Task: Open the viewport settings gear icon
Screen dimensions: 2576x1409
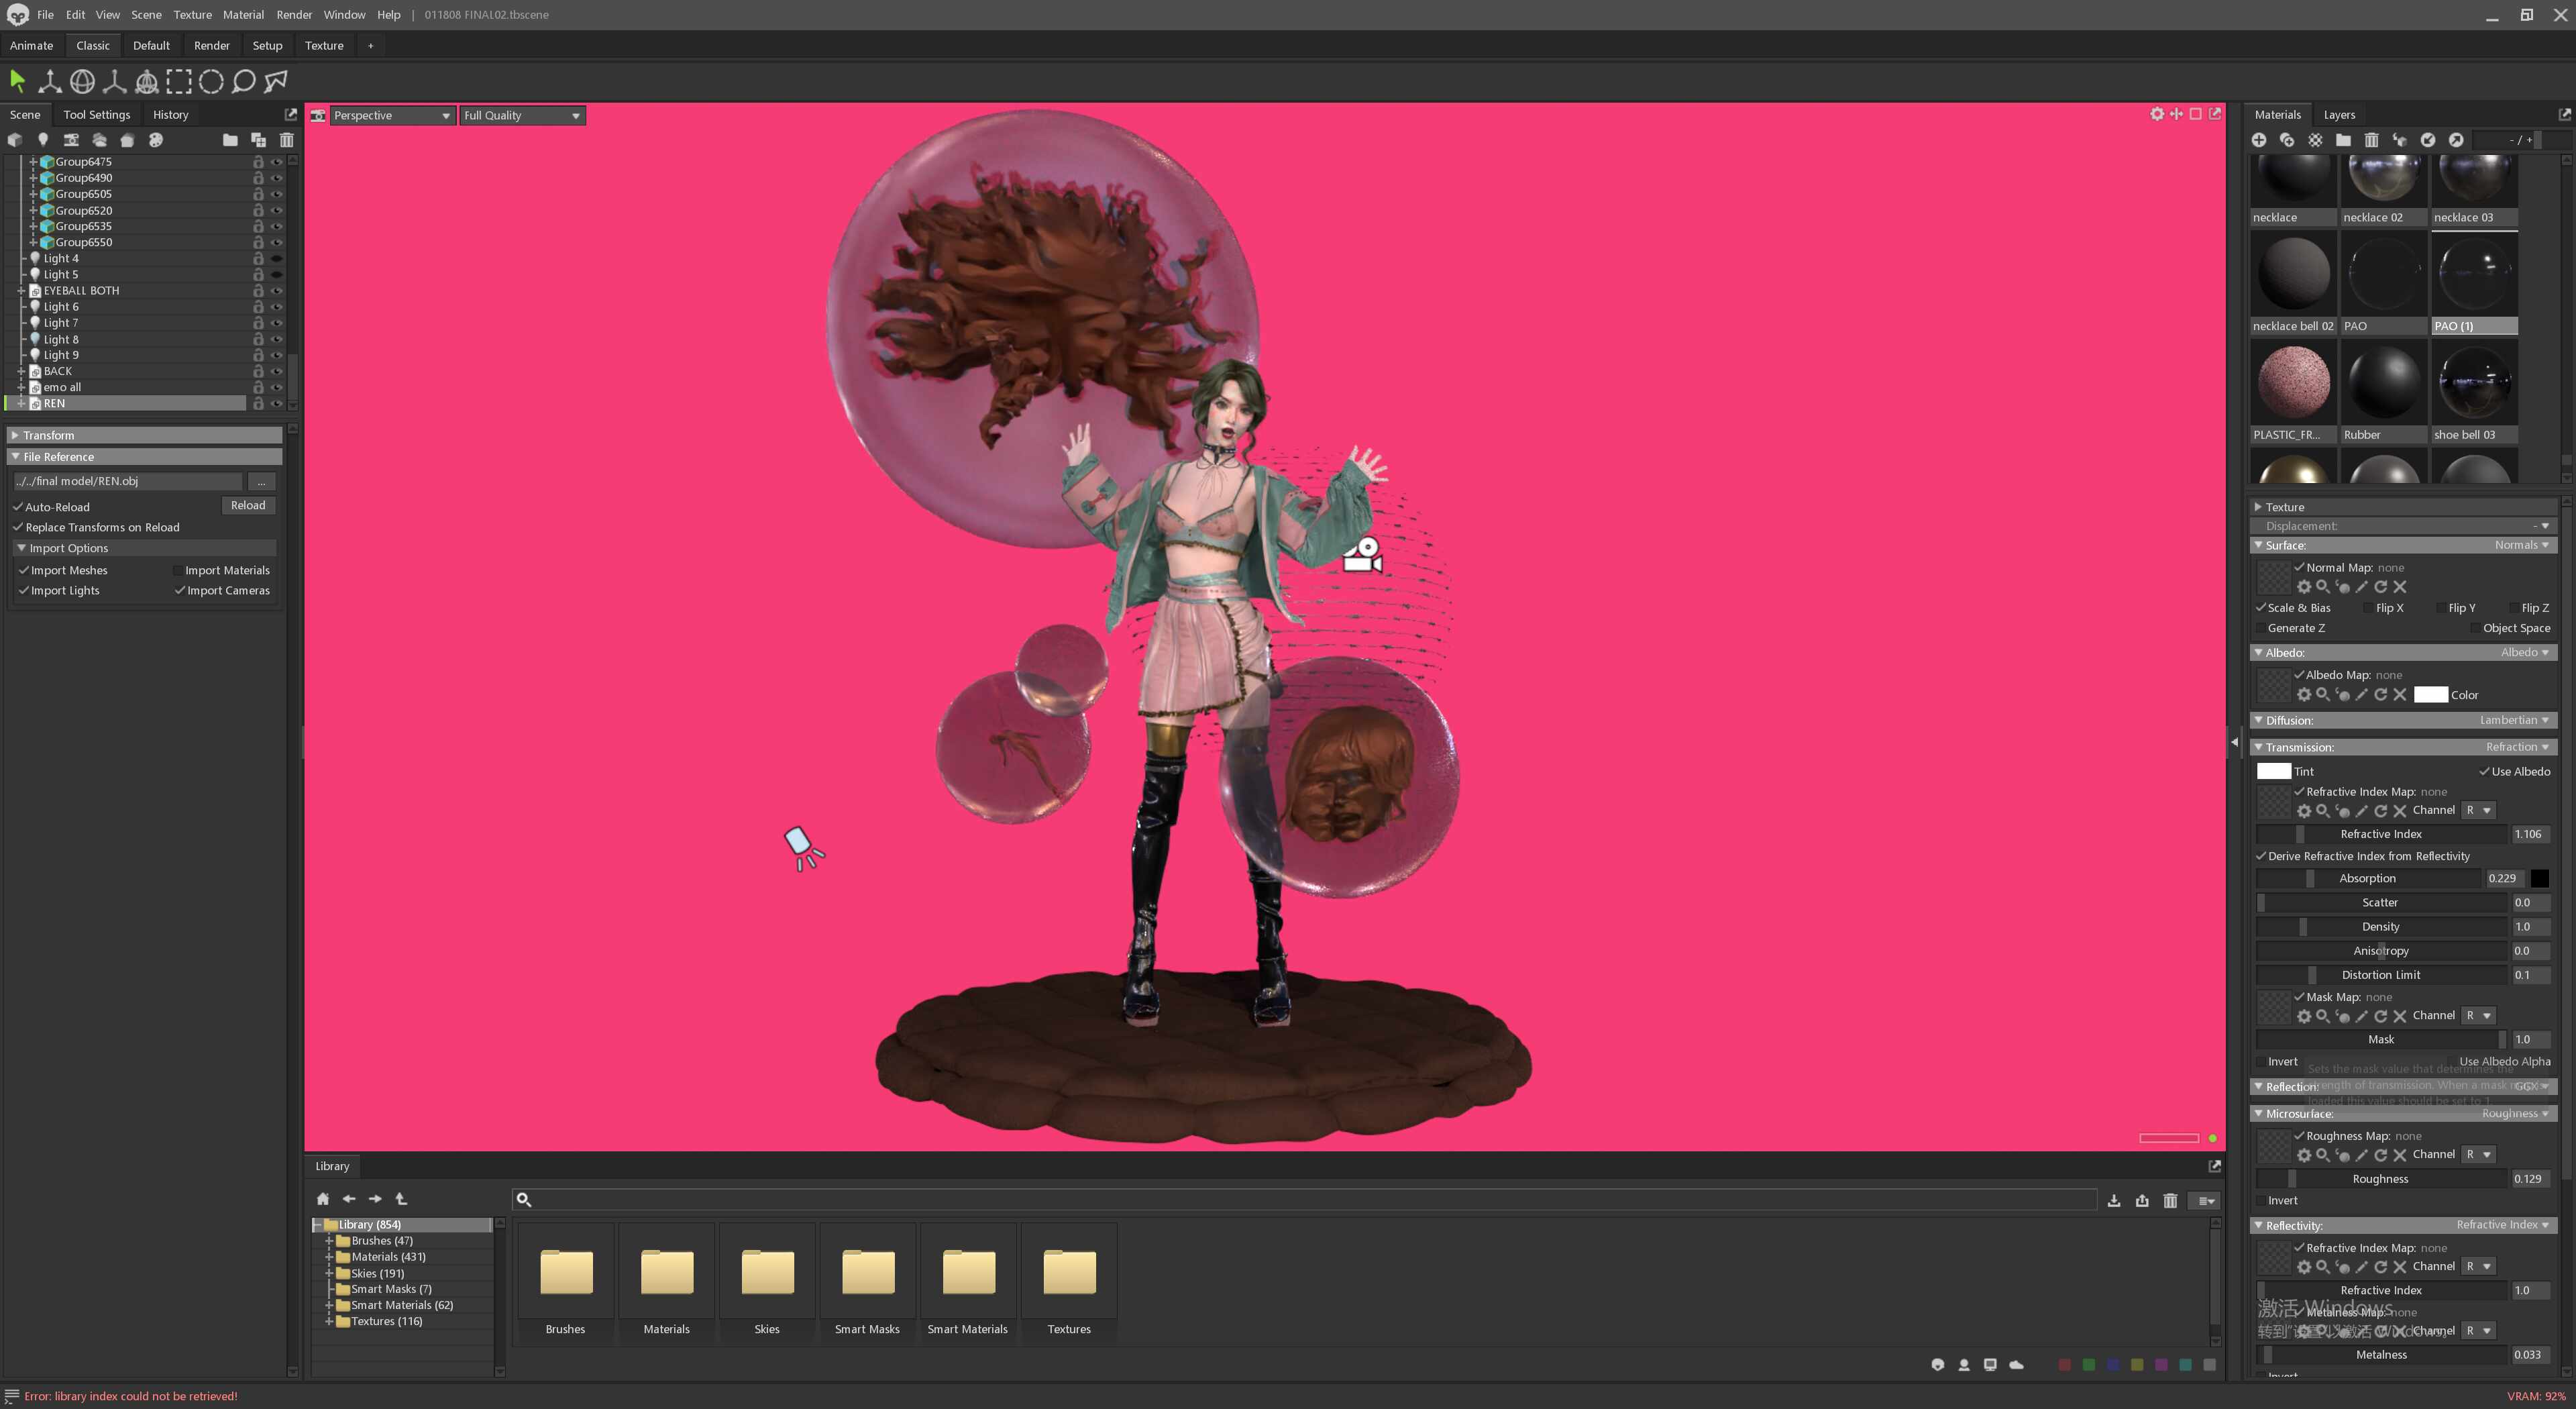Action: [2157, 114]
